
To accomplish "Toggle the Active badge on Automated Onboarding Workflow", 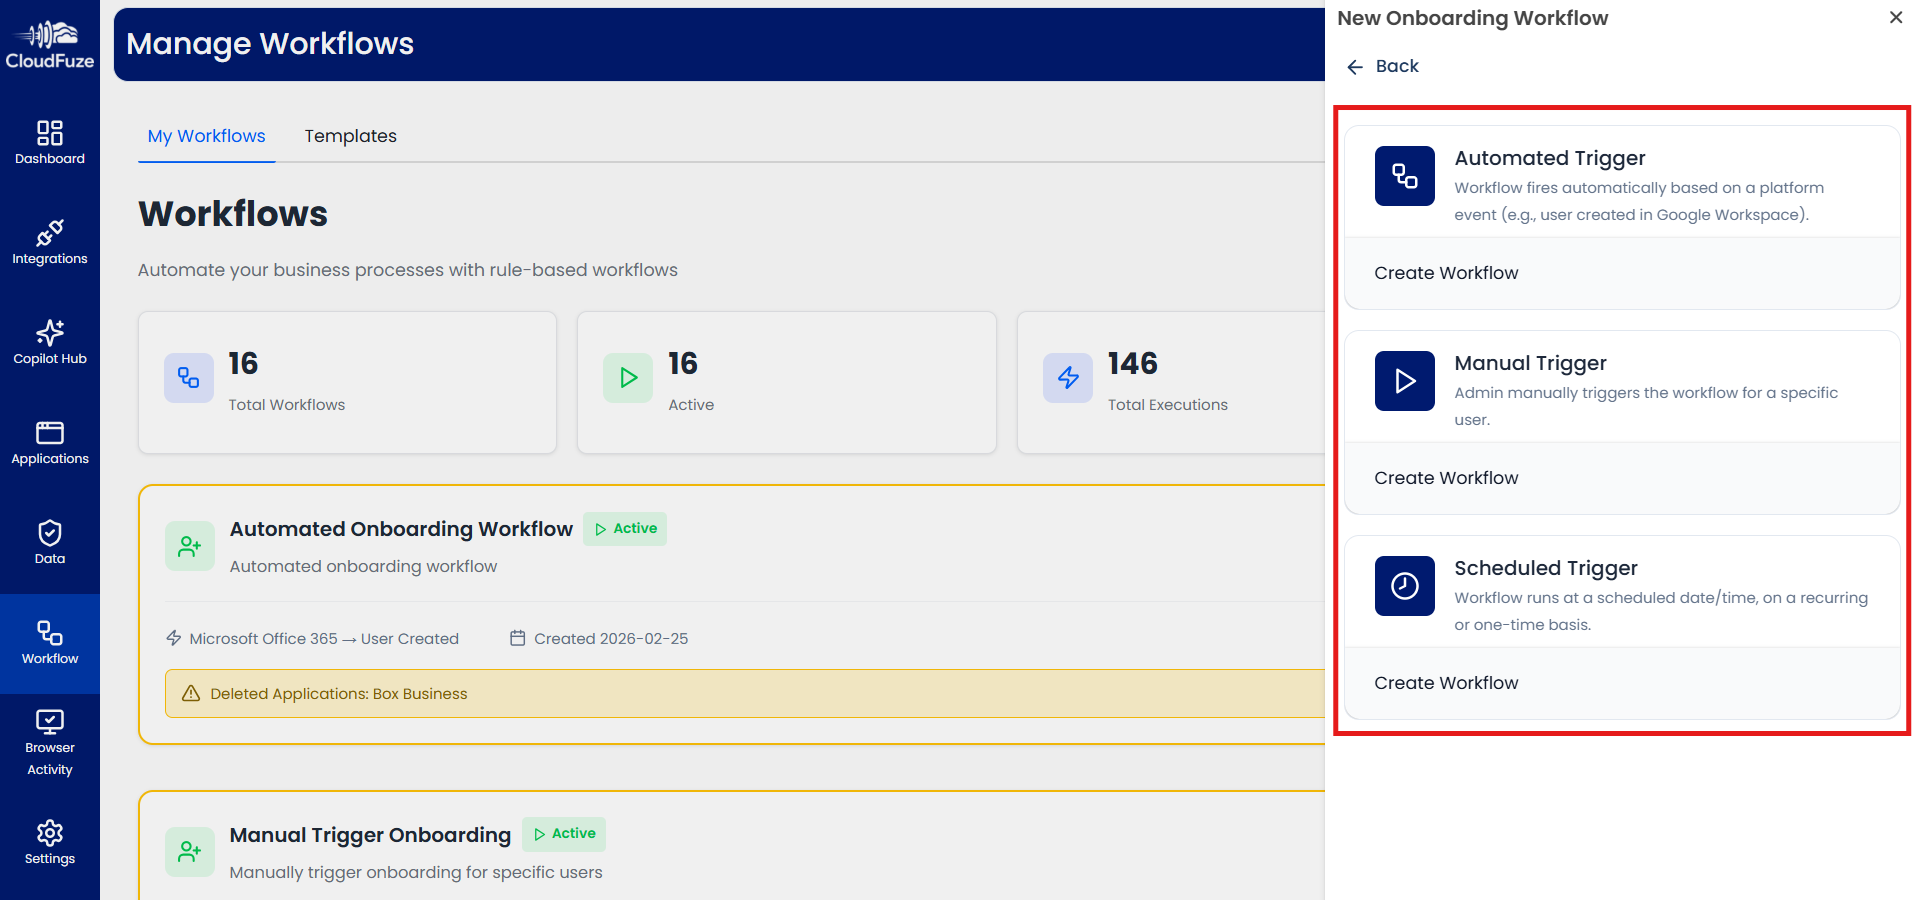I will [x=624, y=528].
